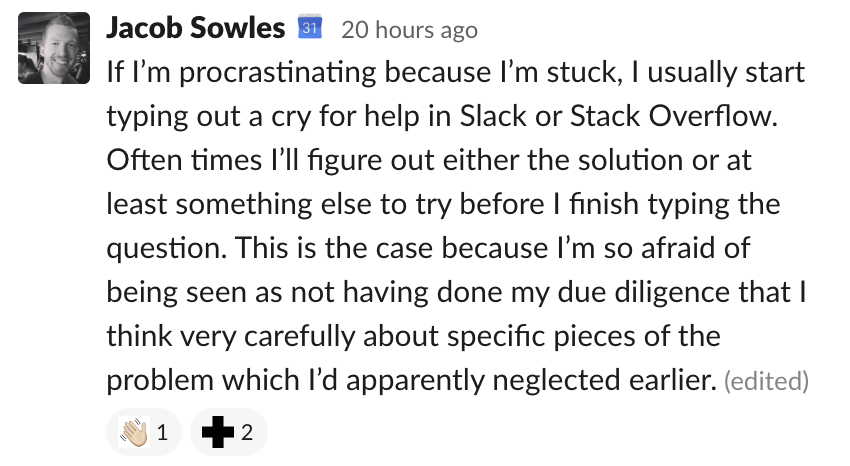Click the count 1 on the wave reaction

(x=162, y=432)
